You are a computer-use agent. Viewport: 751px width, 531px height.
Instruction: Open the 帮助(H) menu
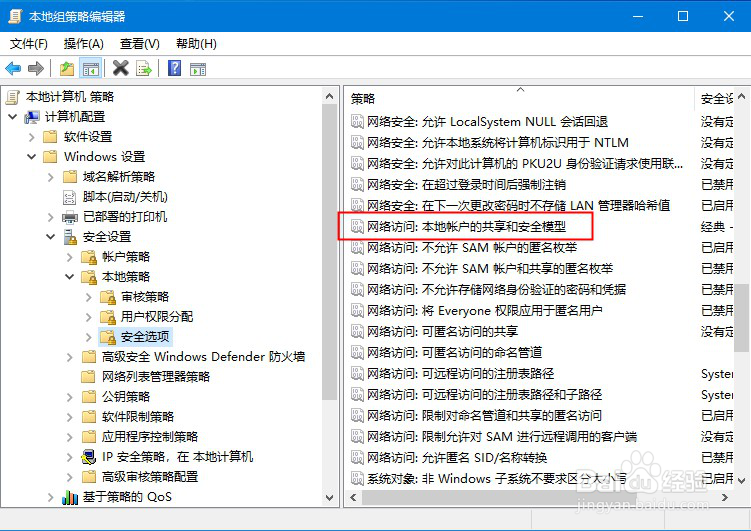coord(196,44)
